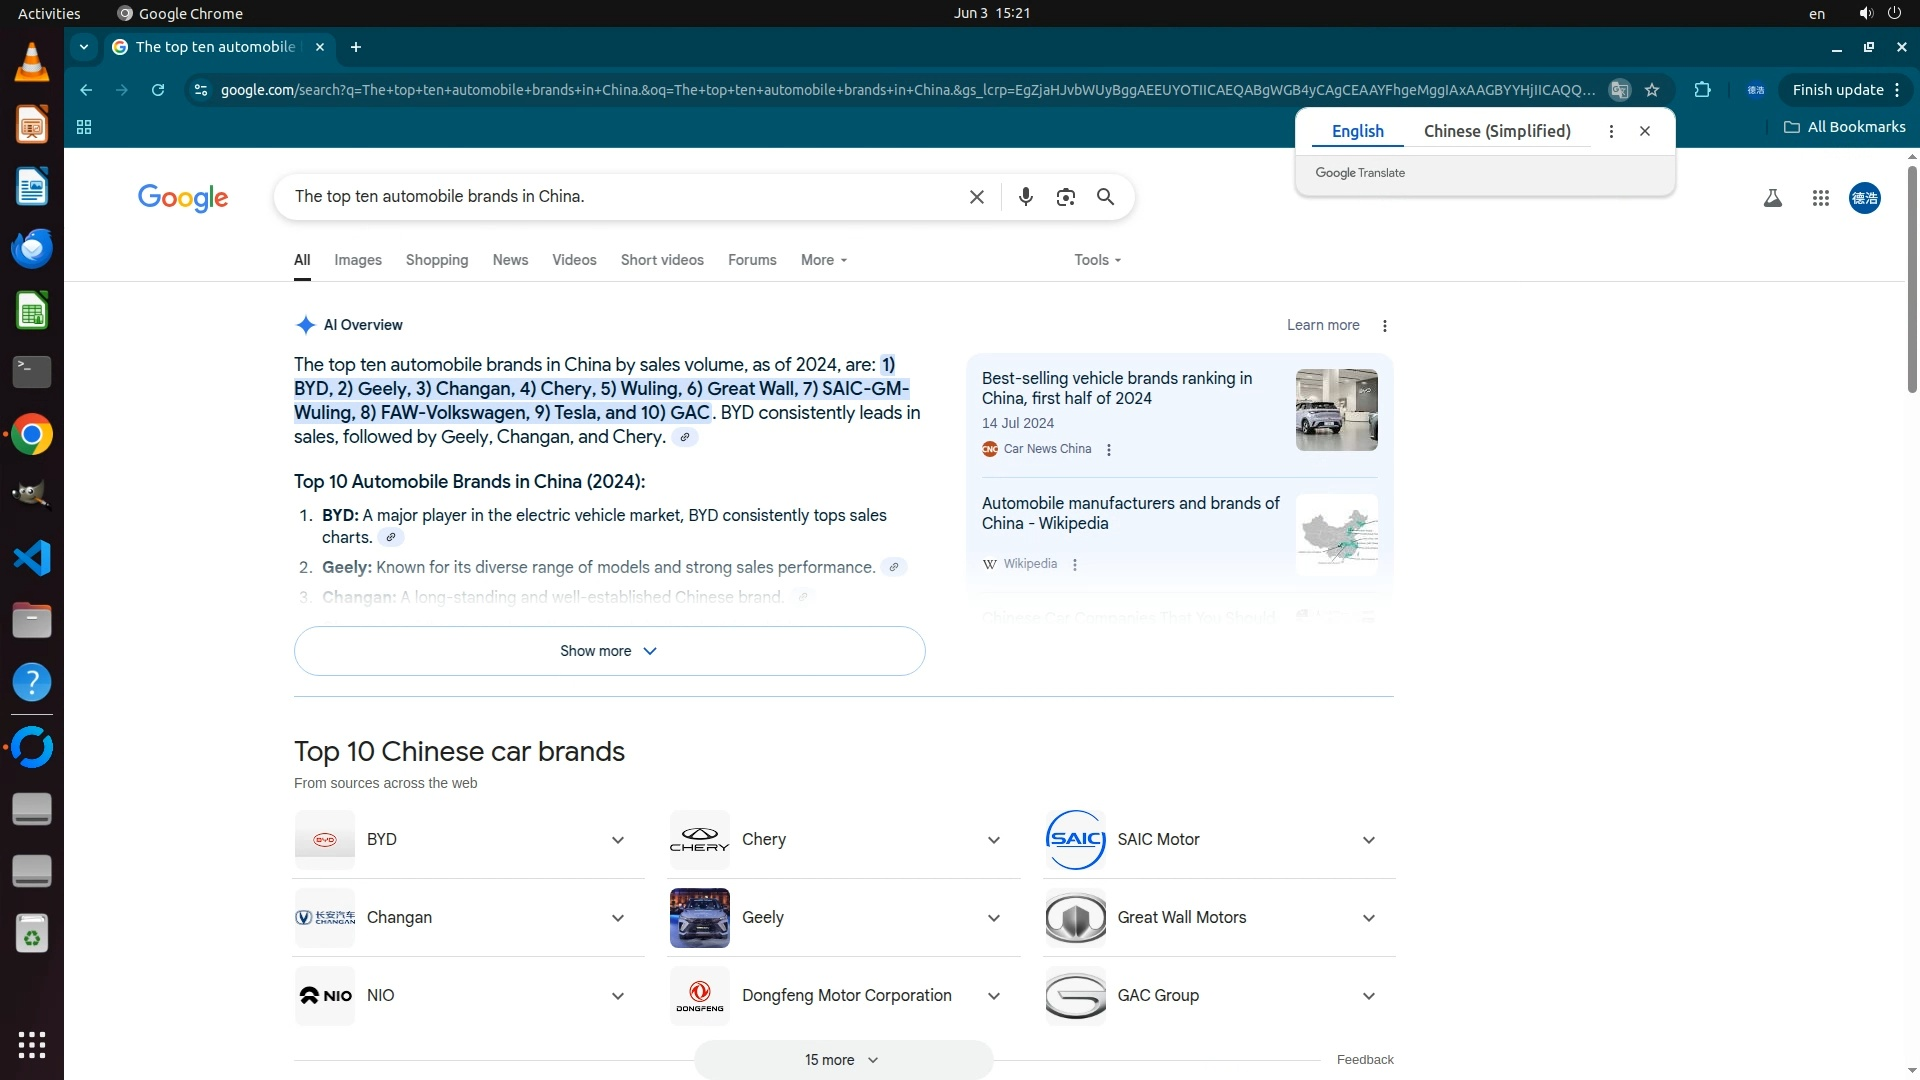1920x1080 pixels.
Task: Clear the search box text
Action: pos(976,197)
